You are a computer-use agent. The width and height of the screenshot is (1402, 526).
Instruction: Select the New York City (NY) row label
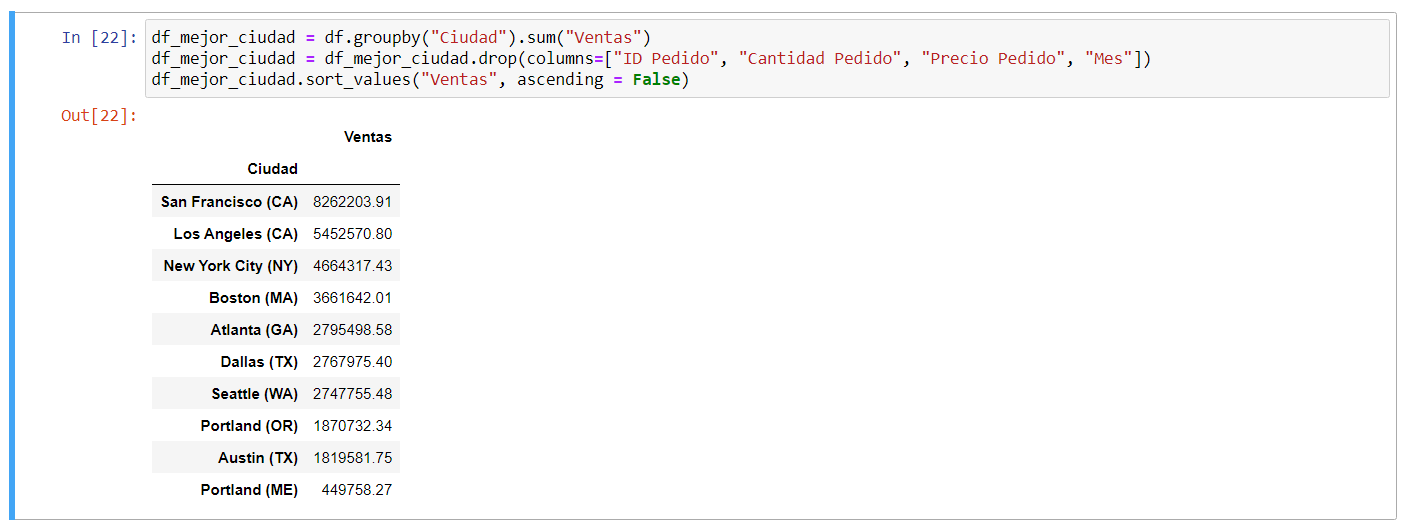coord(230,266)
